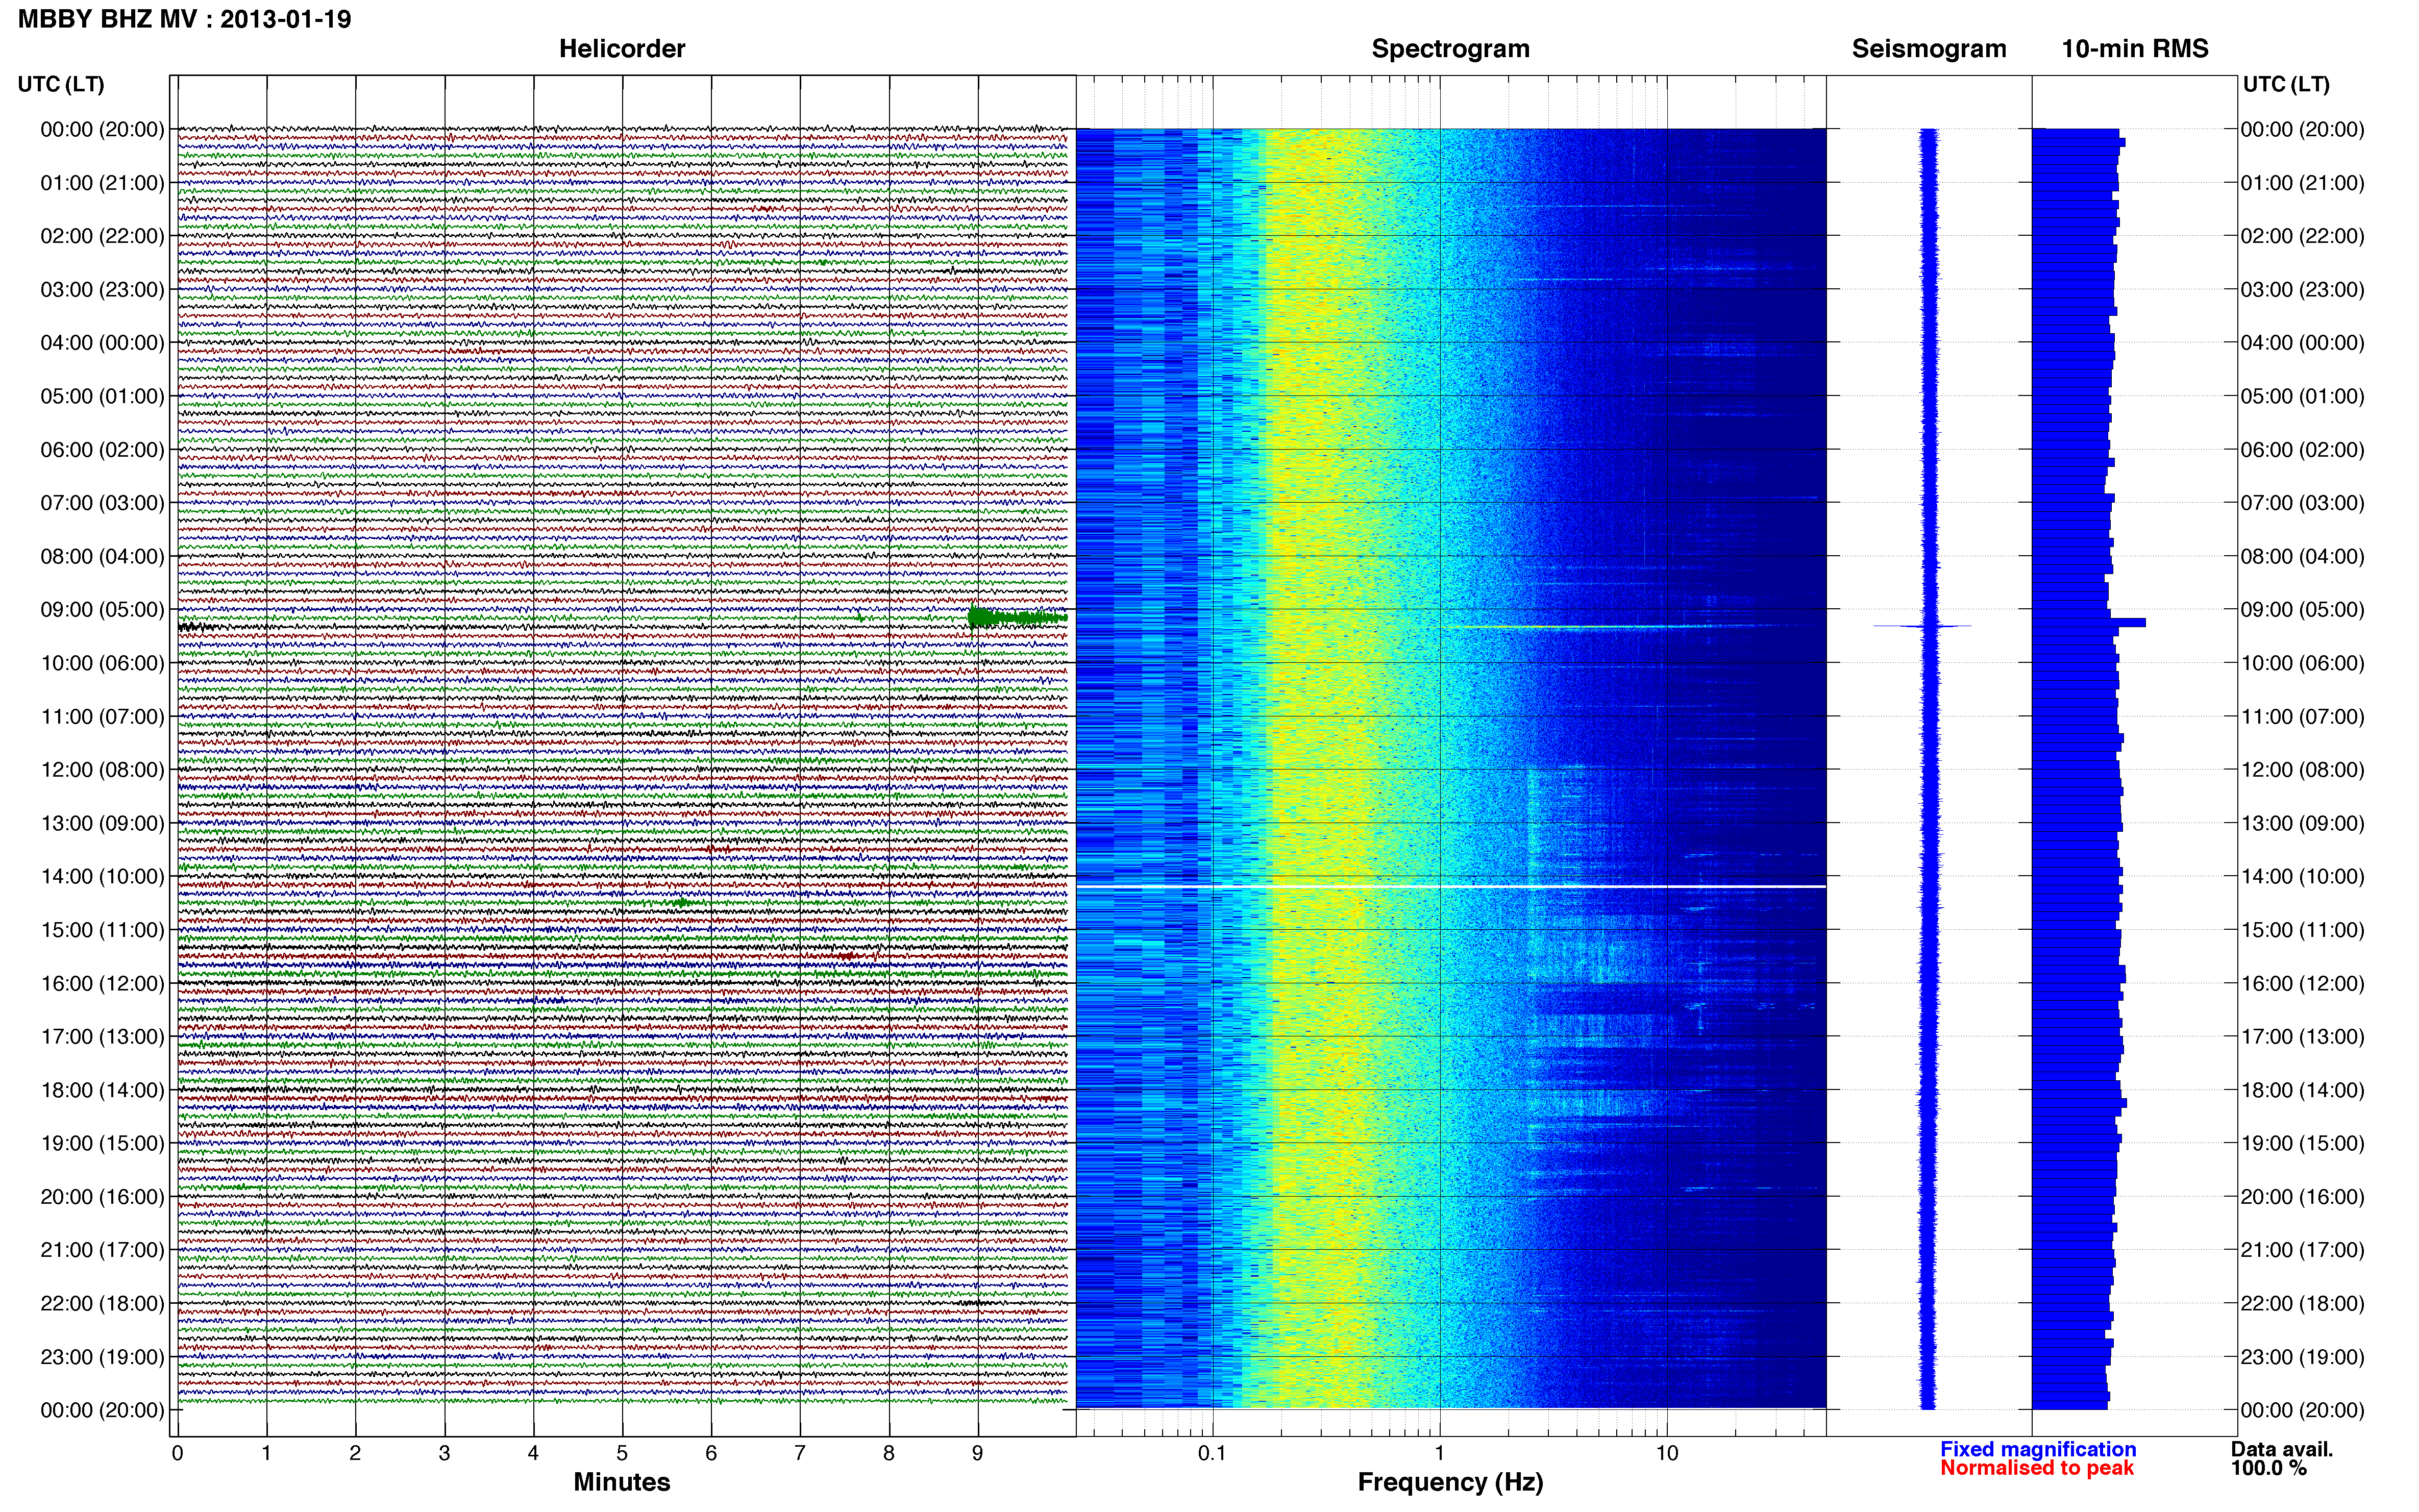Screen dimensions: 2419x1512
Task: Select the 'Spectrogram' panel heading
Action: pos(1450,49)
